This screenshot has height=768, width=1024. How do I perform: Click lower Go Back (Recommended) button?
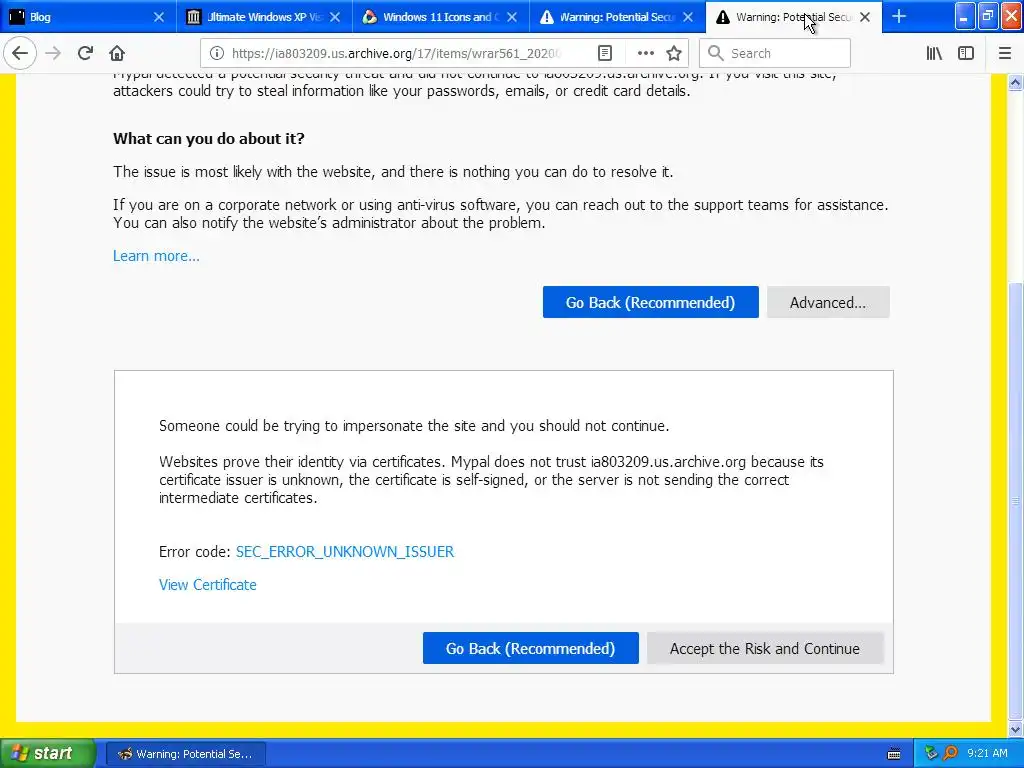tap(530, 648)
